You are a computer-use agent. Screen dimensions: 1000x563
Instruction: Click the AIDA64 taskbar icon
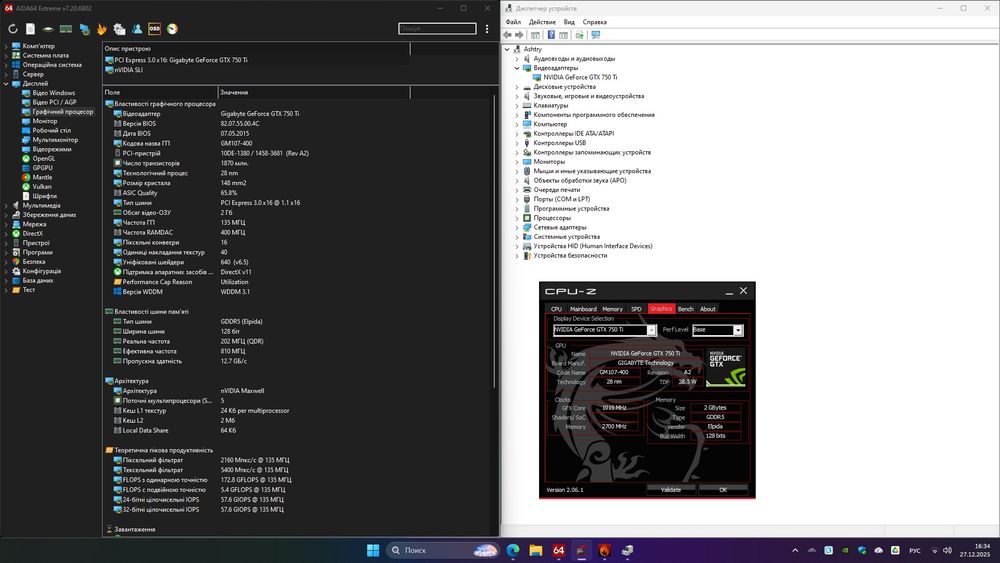(559, 550)
